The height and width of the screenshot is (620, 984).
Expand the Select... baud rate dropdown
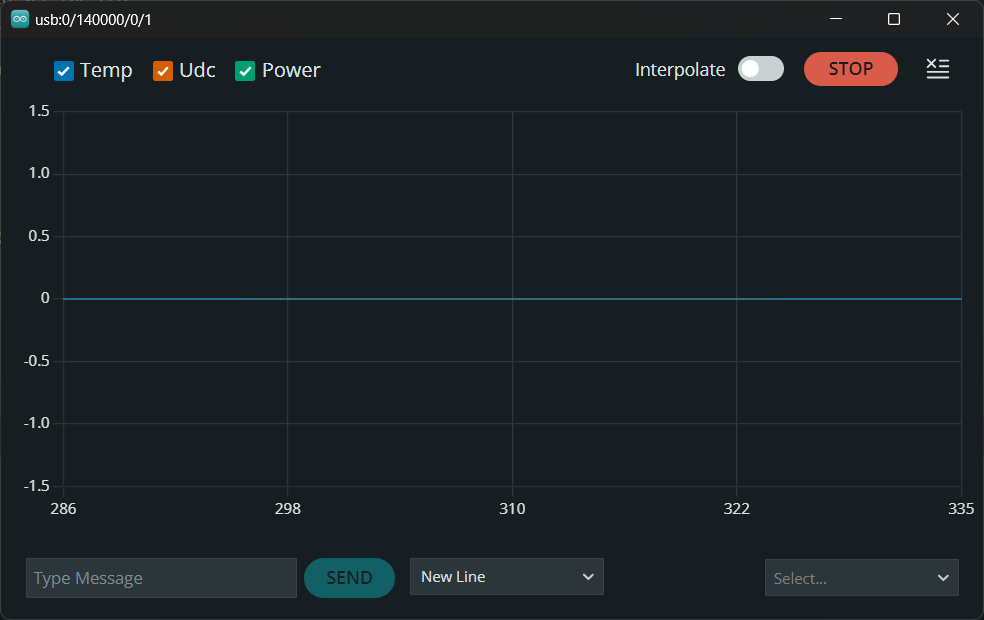tap(861, 578)
